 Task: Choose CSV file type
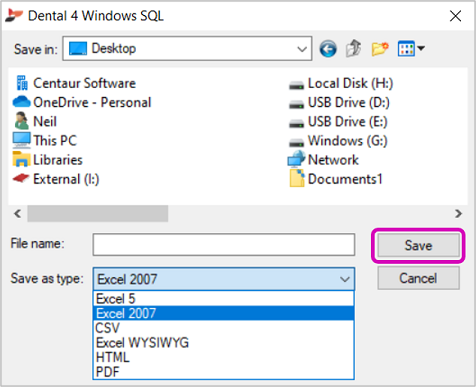(x=223, y=328)
